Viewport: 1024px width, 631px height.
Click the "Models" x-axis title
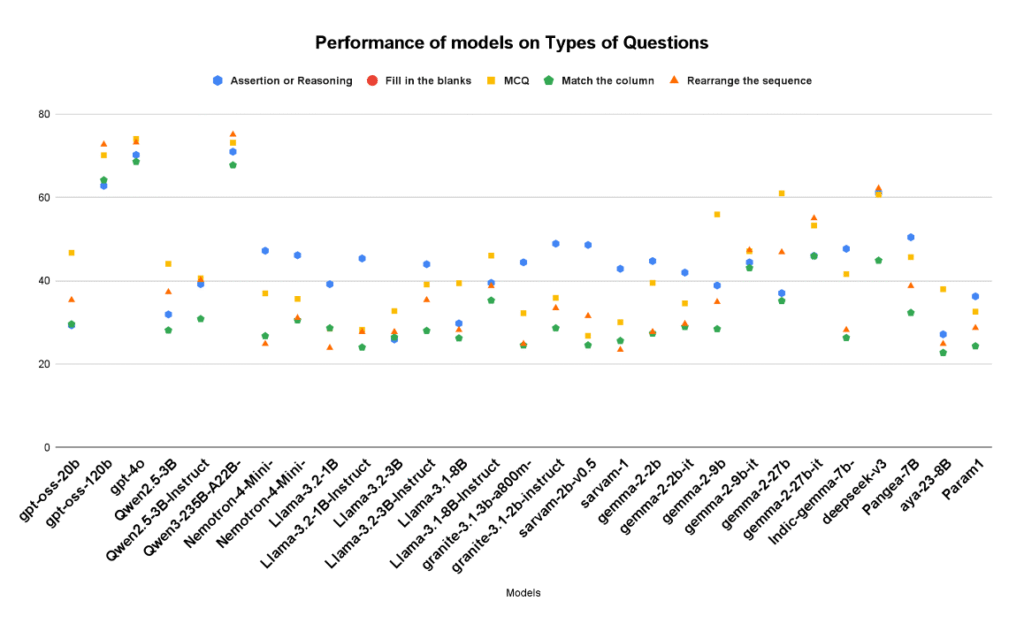[523, 593]
